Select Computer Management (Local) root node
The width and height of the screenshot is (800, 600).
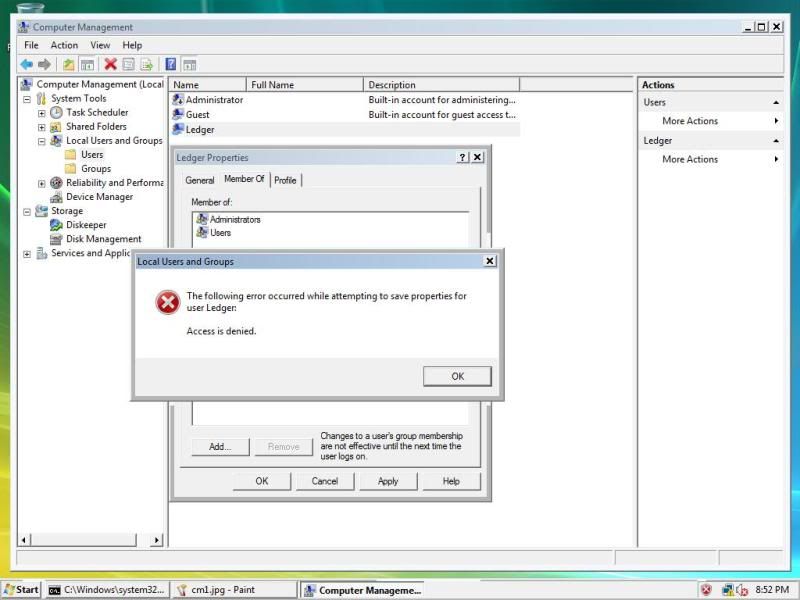(x=100, y=84)
